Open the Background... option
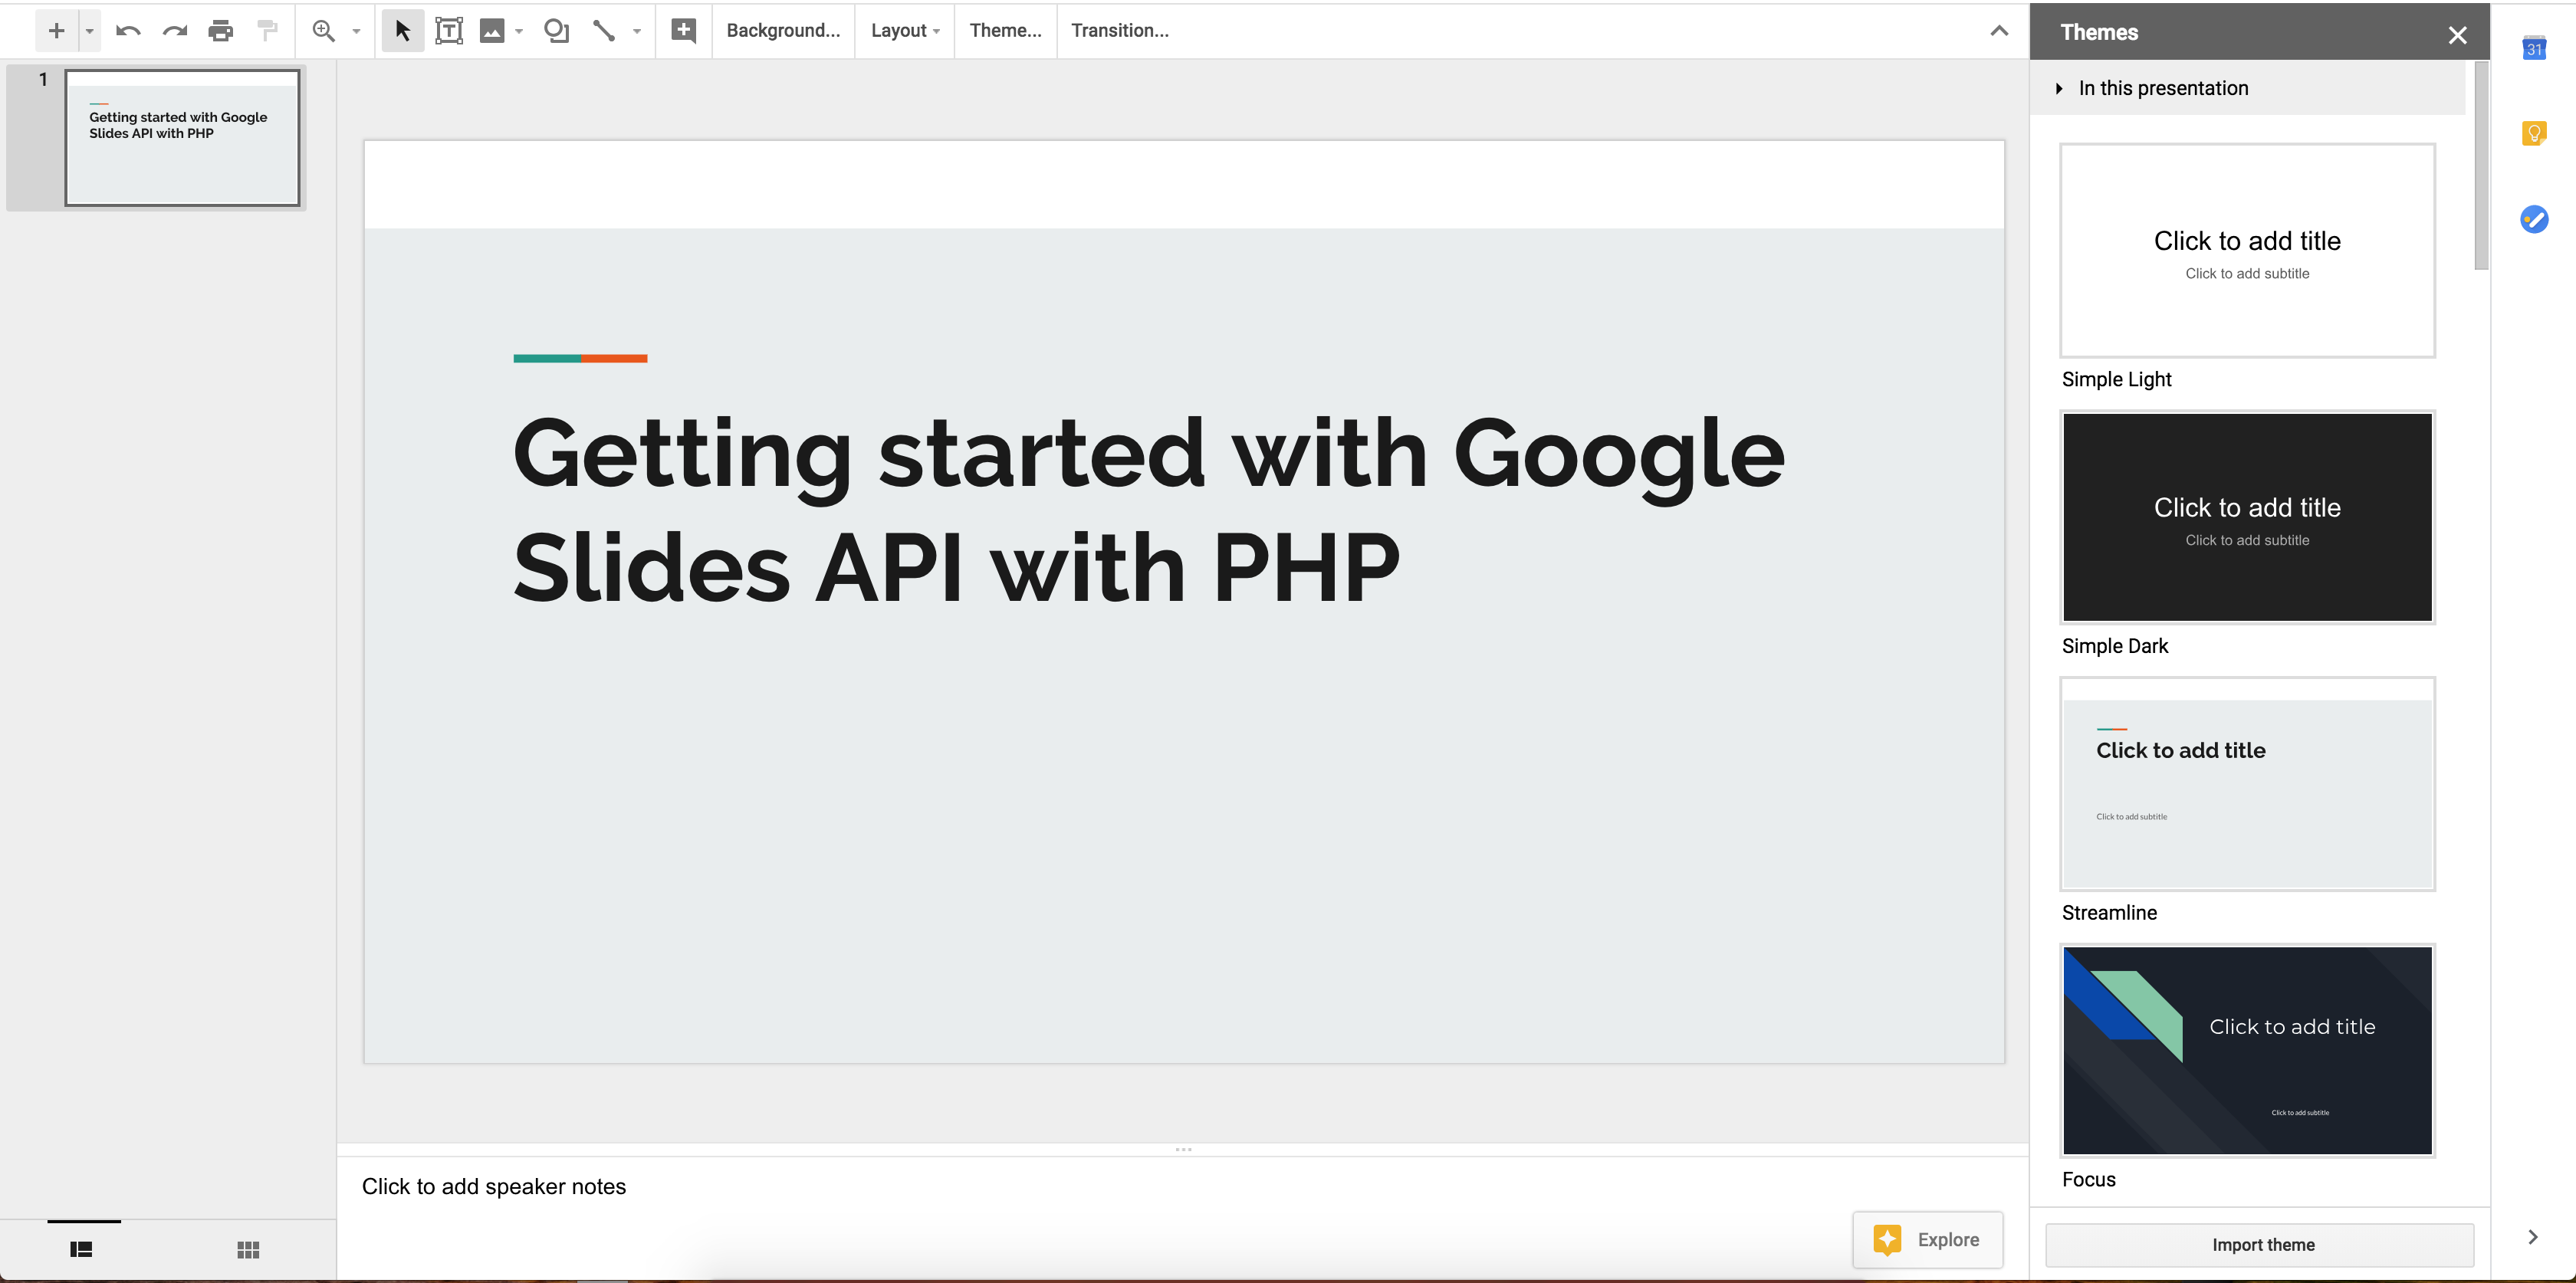Screen dimensions: 2576x1283 click(783, 31)
